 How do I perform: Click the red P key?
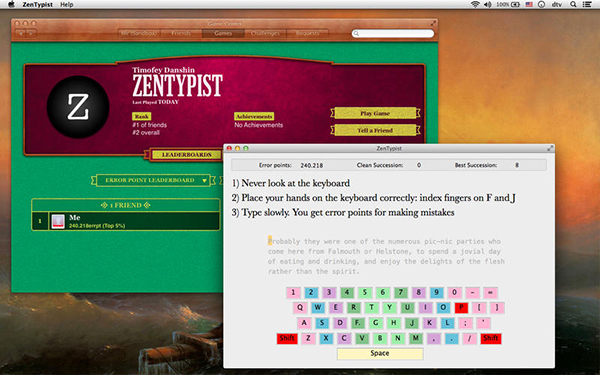461,308
